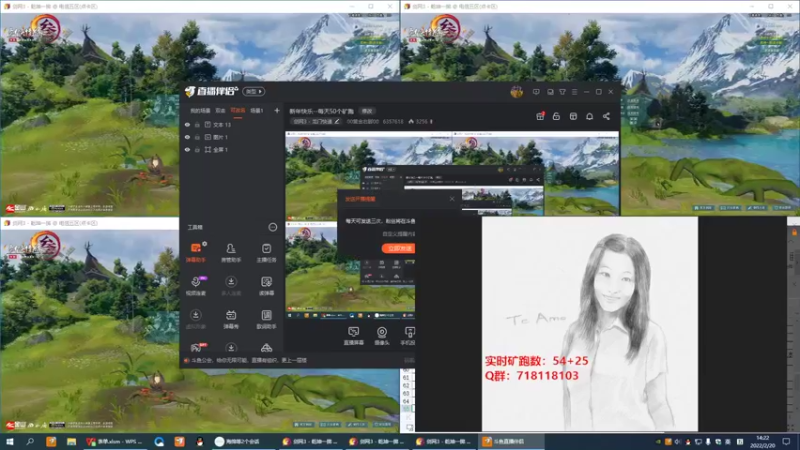Image resolution: width=800 pixels, height=450 pixels.
Task: Click the sketch portrait image
Action: (x=590, y=323)
